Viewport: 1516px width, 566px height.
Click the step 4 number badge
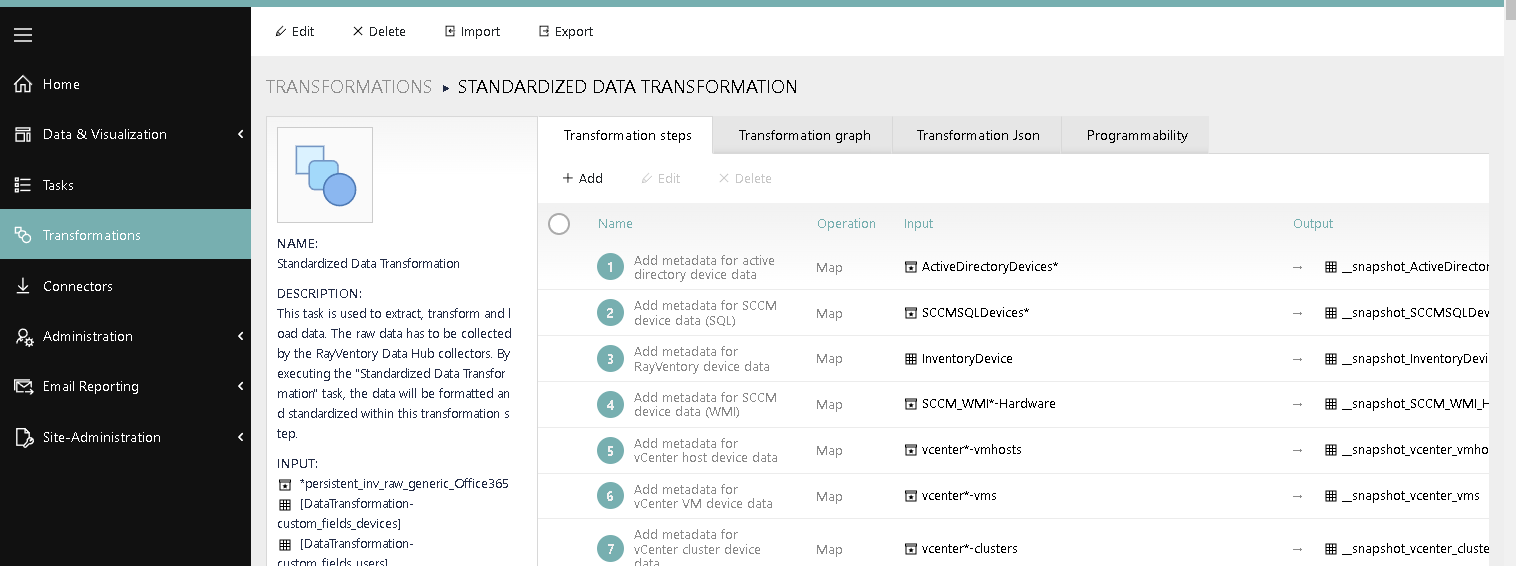[610, 405]
